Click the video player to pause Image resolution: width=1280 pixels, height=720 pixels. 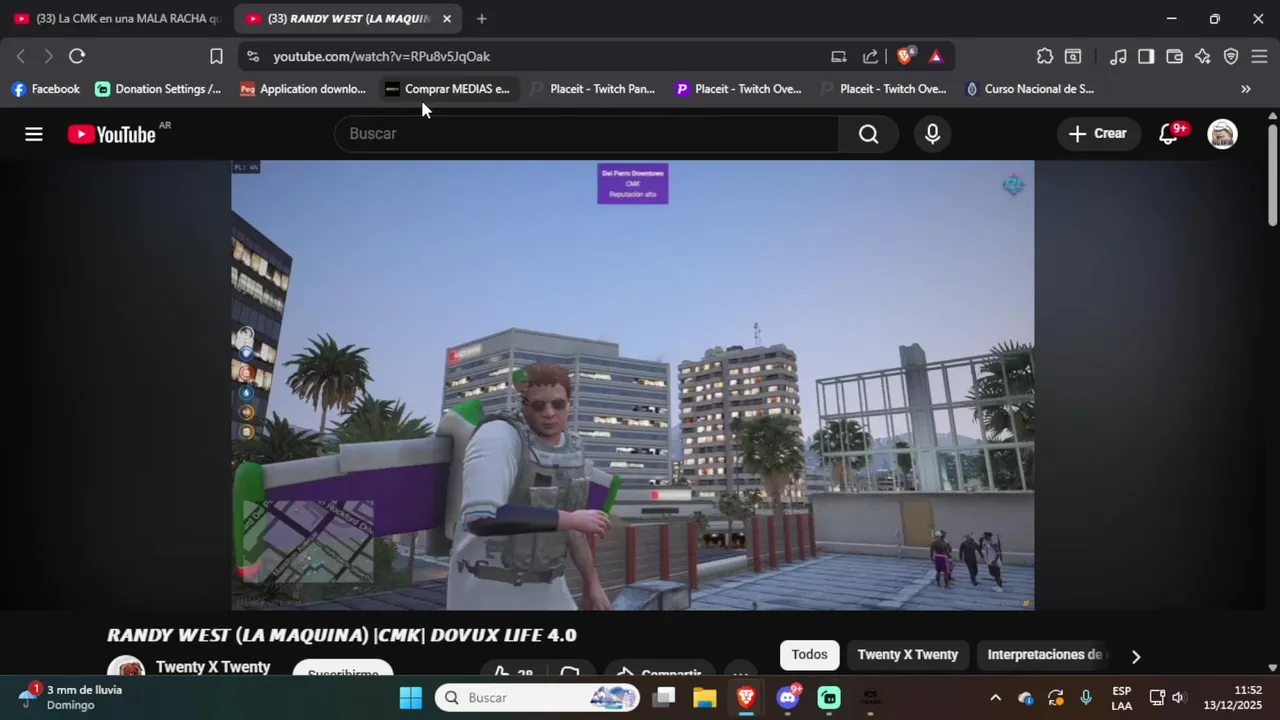(632, 385)
